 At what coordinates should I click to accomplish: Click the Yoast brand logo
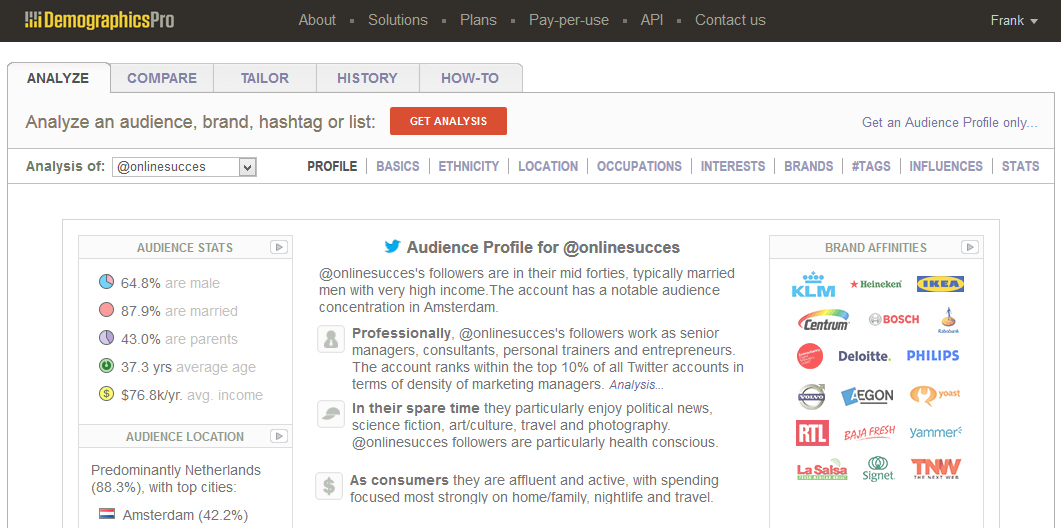pyautogui.click(x=934, y=394)
